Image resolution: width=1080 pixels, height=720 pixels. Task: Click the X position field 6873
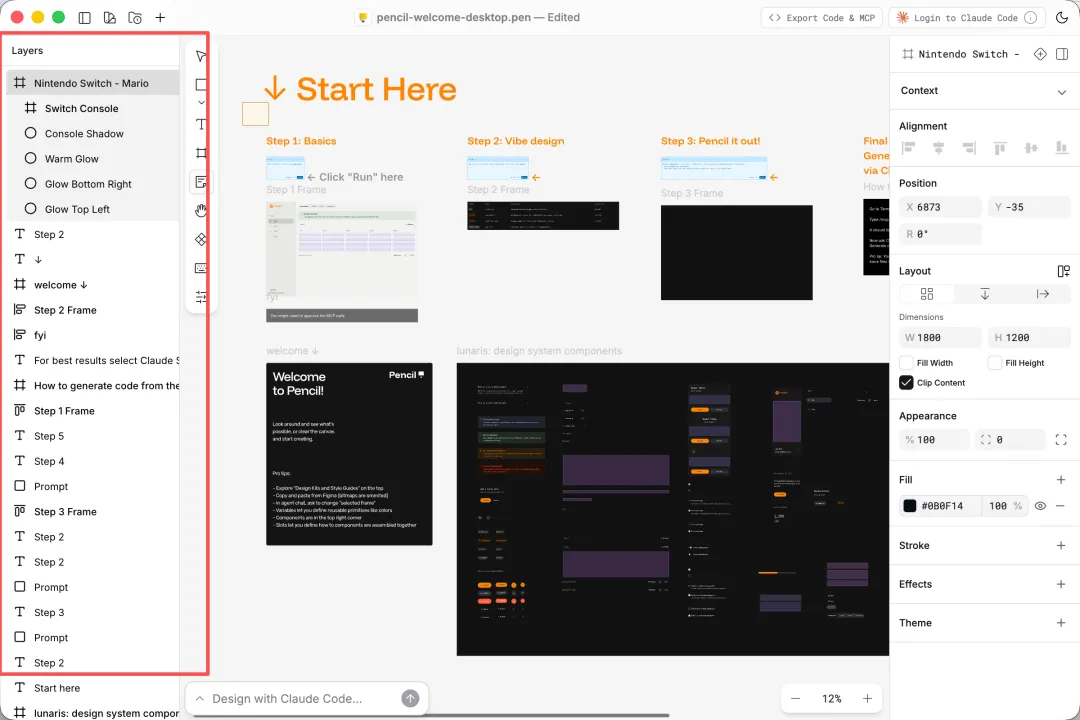[x=940, y=207]
